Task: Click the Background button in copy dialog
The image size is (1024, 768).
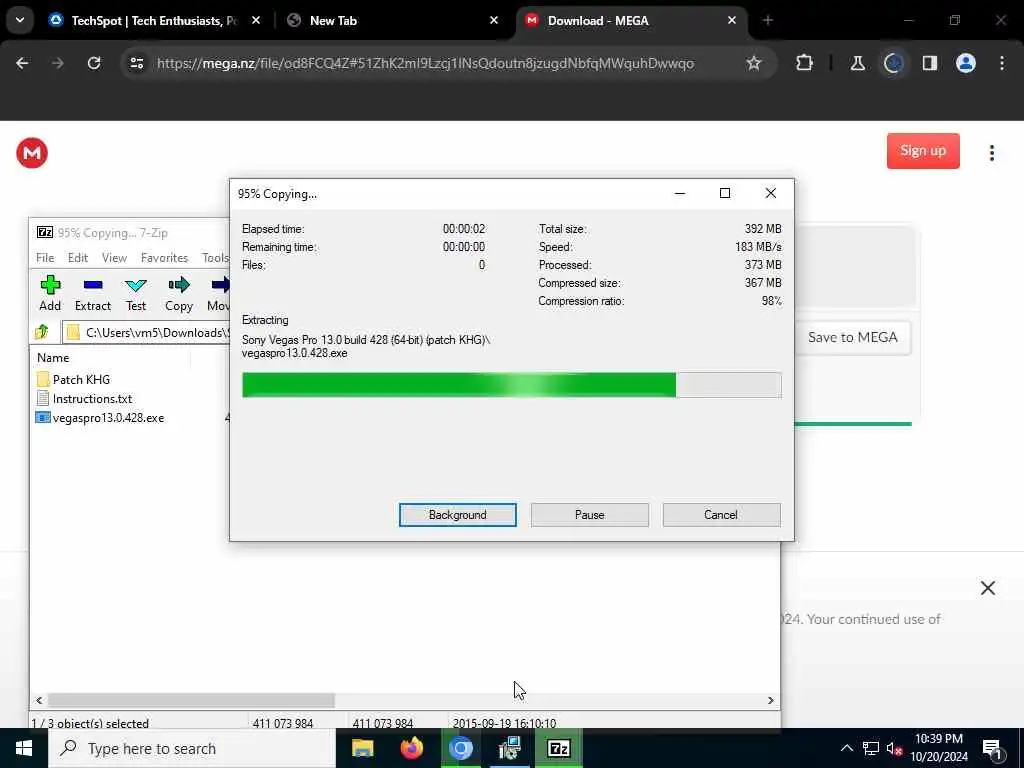Action: (457, 515)
